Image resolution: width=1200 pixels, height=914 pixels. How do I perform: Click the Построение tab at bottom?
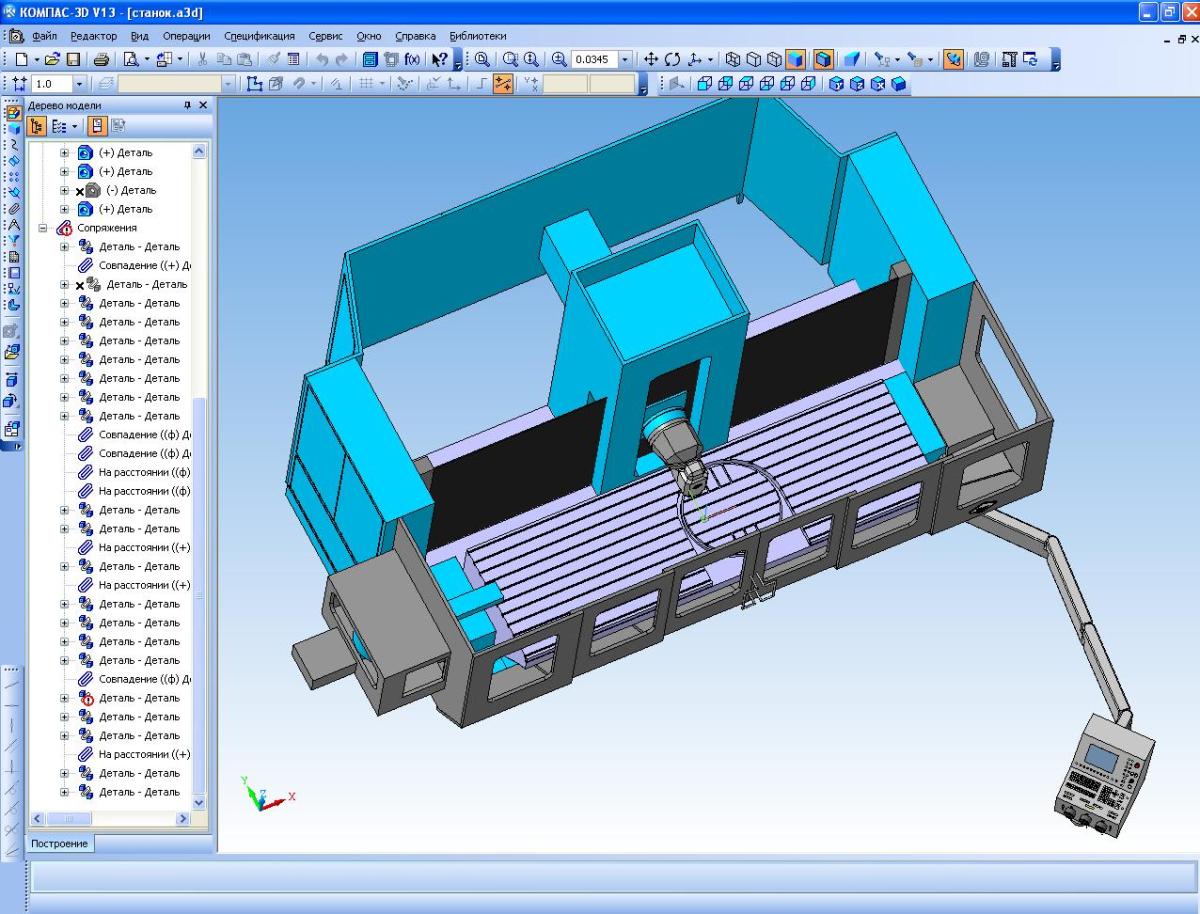pyautogui.click(x=60, y=843)
